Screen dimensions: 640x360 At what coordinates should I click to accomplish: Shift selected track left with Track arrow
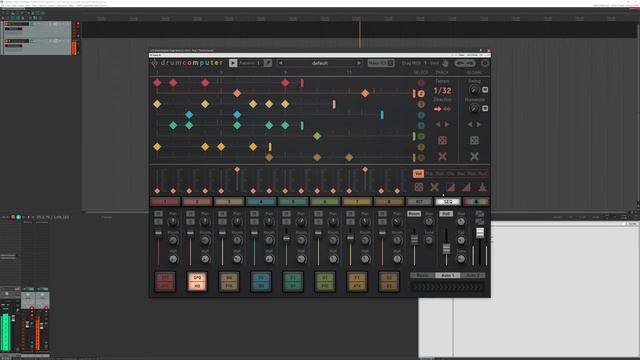[x=438, y=124]
